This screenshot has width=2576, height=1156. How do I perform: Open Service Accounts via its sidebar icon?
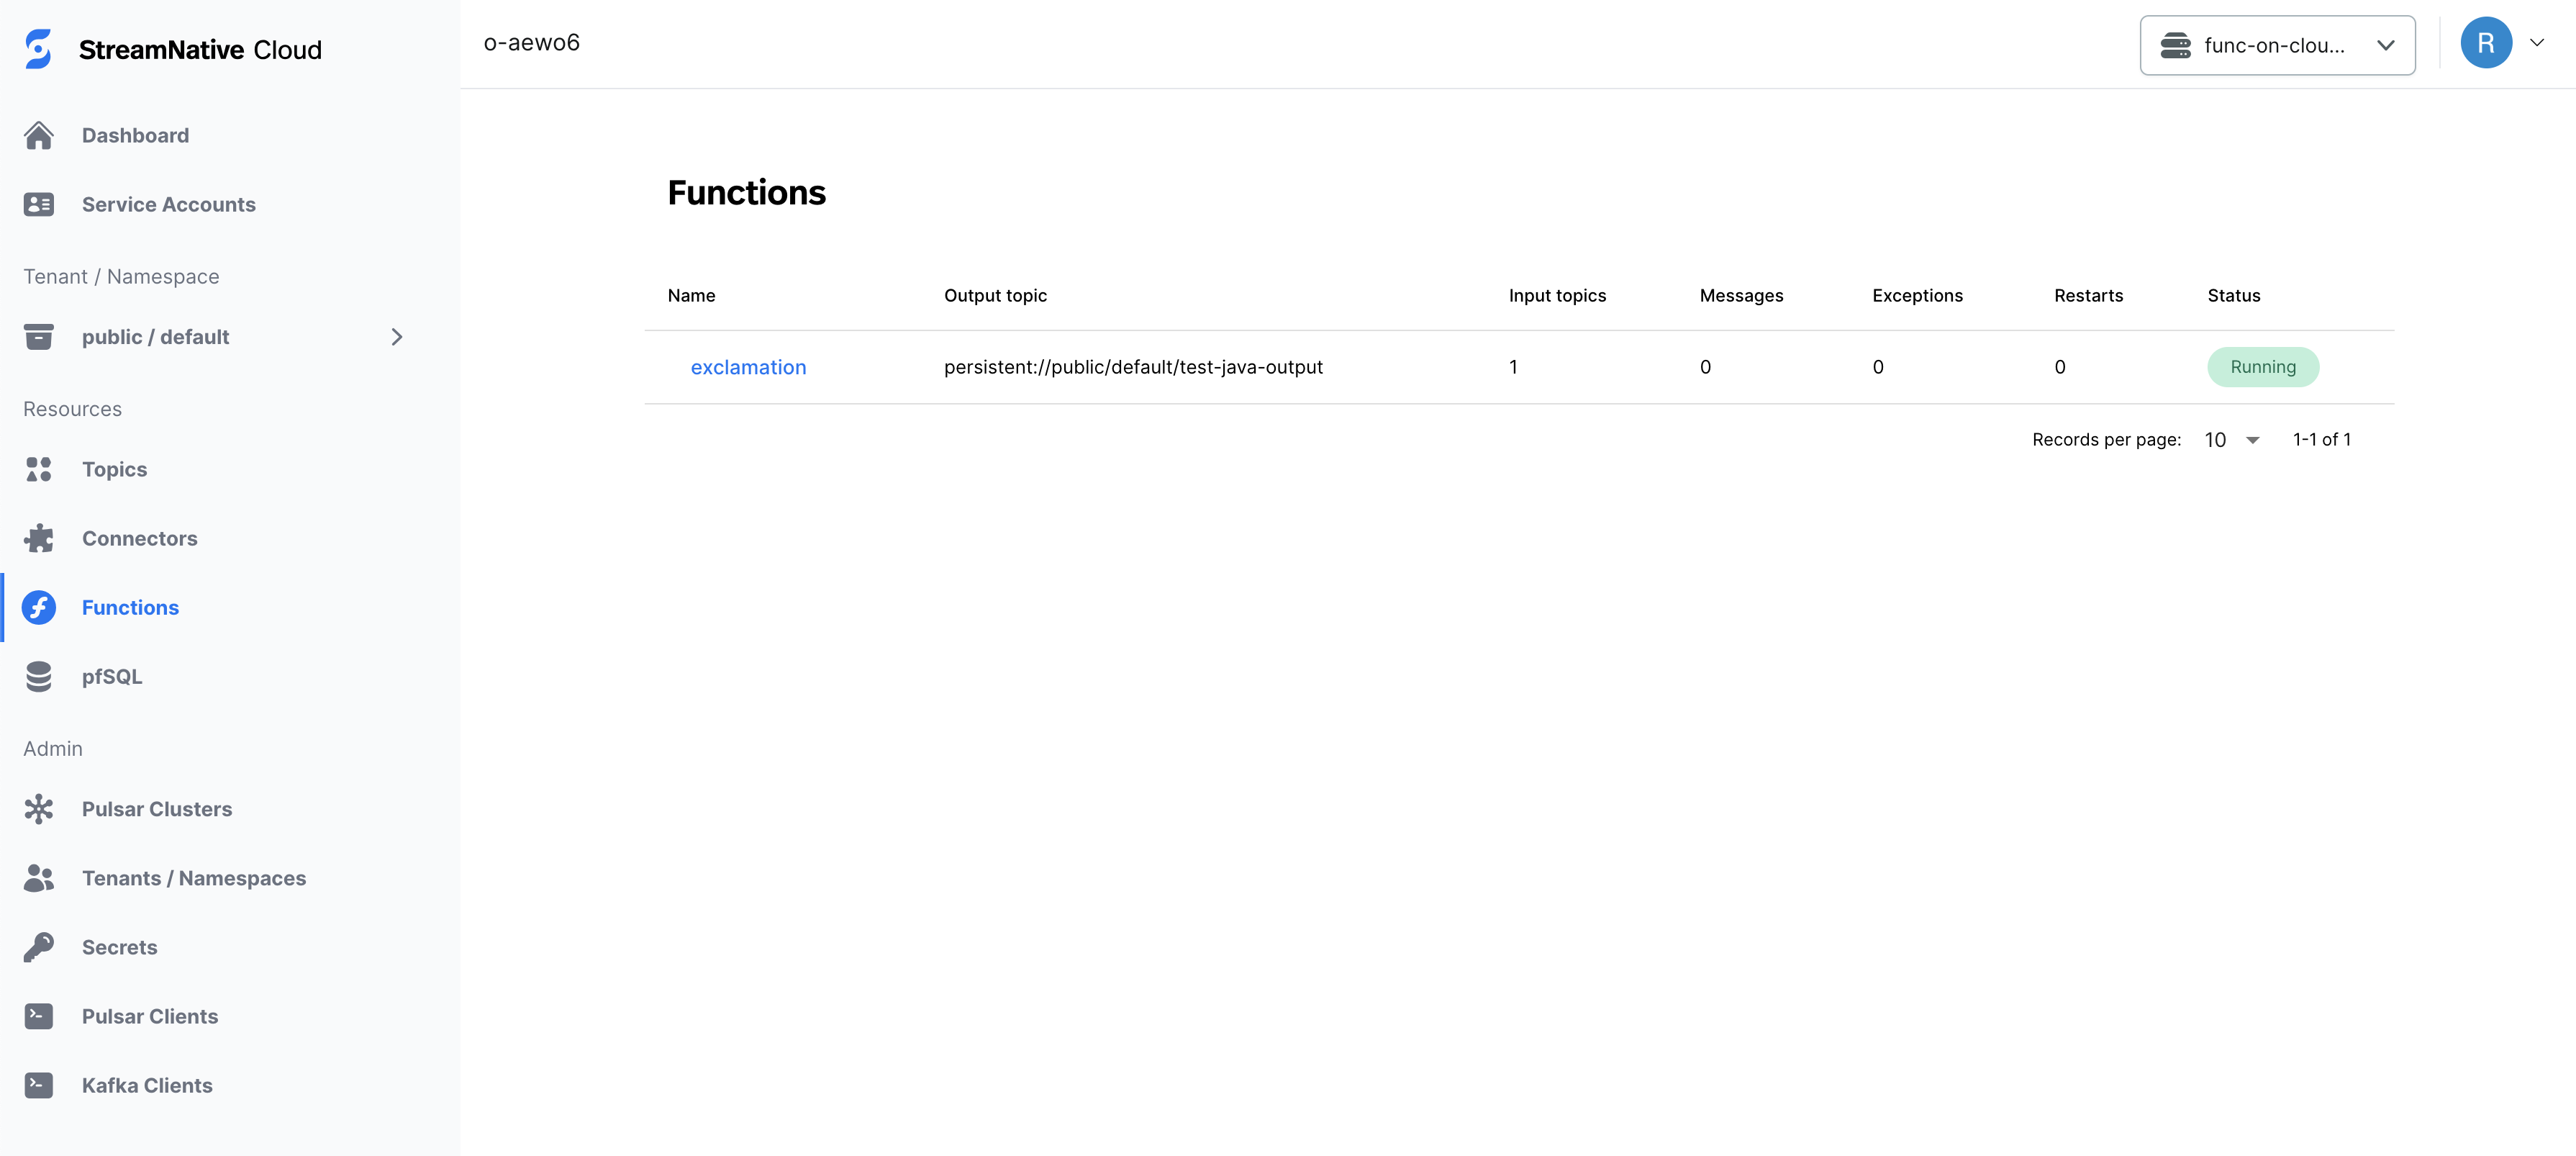coord(39,204)
